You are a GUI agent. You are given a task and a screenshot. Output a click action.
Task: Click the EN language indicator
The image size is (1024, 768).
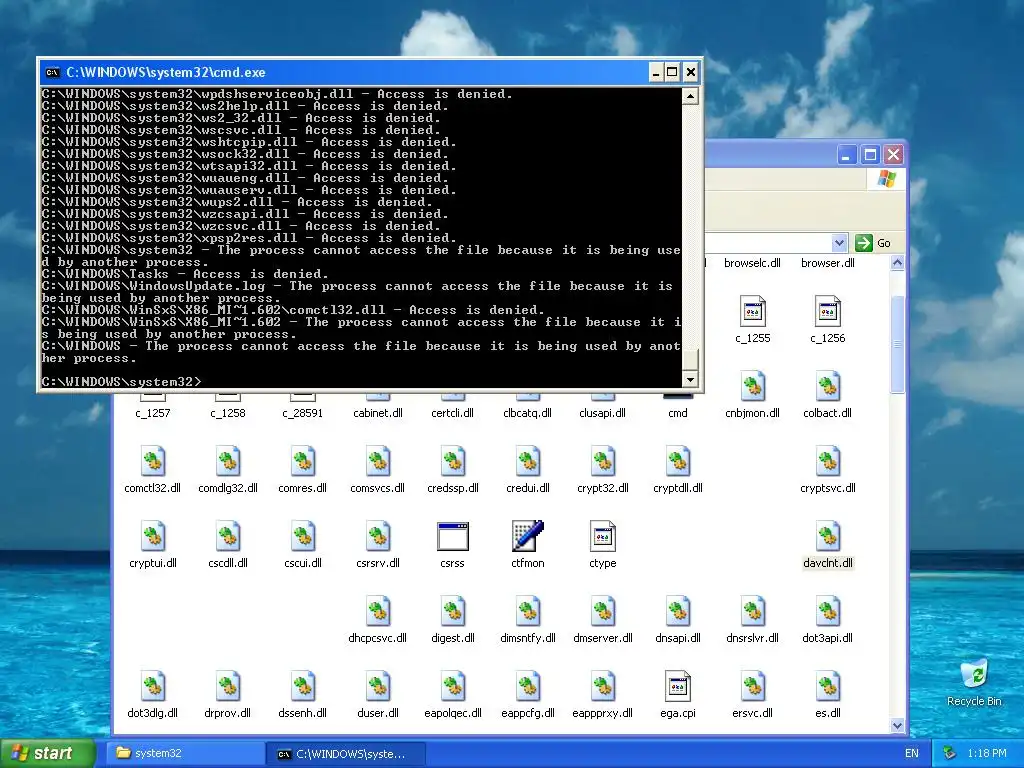click(912, 754)
